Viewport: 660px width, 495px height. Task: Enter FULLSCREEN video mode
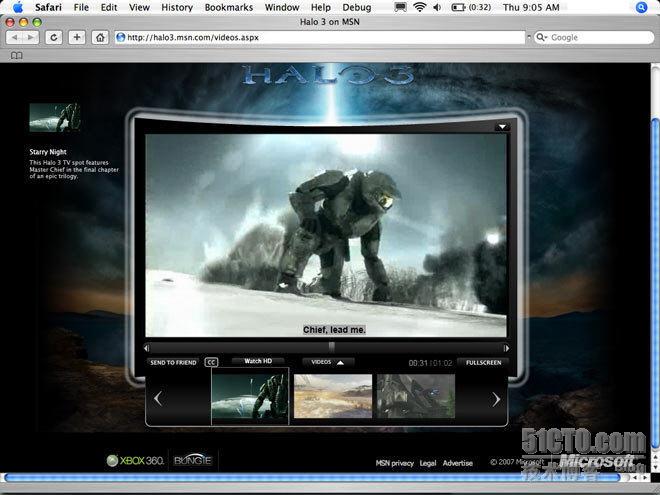pos(483,362)
